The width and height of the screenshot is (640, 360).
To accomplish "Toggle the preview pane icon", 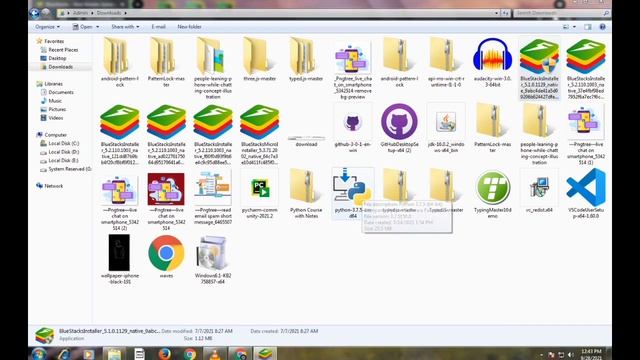I will 587,27.
